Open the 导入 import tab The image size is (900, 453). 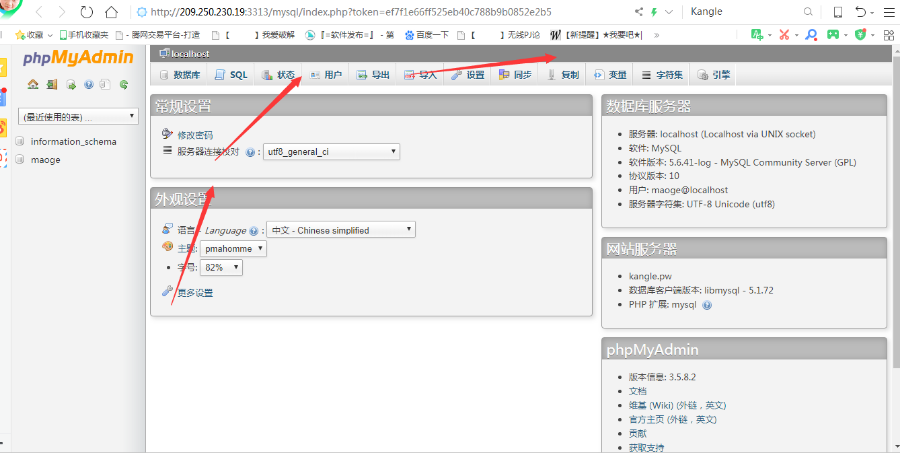click(x=420, y=75)
